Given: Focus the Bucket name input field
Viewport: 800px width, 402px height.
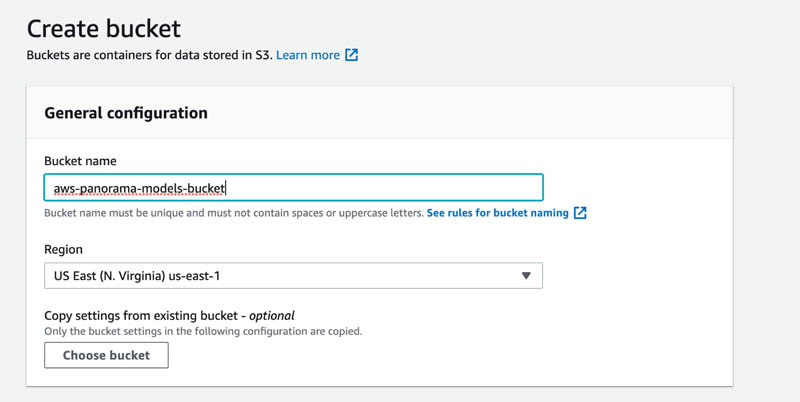Looking at the screenshot, I should coord(293,188).
